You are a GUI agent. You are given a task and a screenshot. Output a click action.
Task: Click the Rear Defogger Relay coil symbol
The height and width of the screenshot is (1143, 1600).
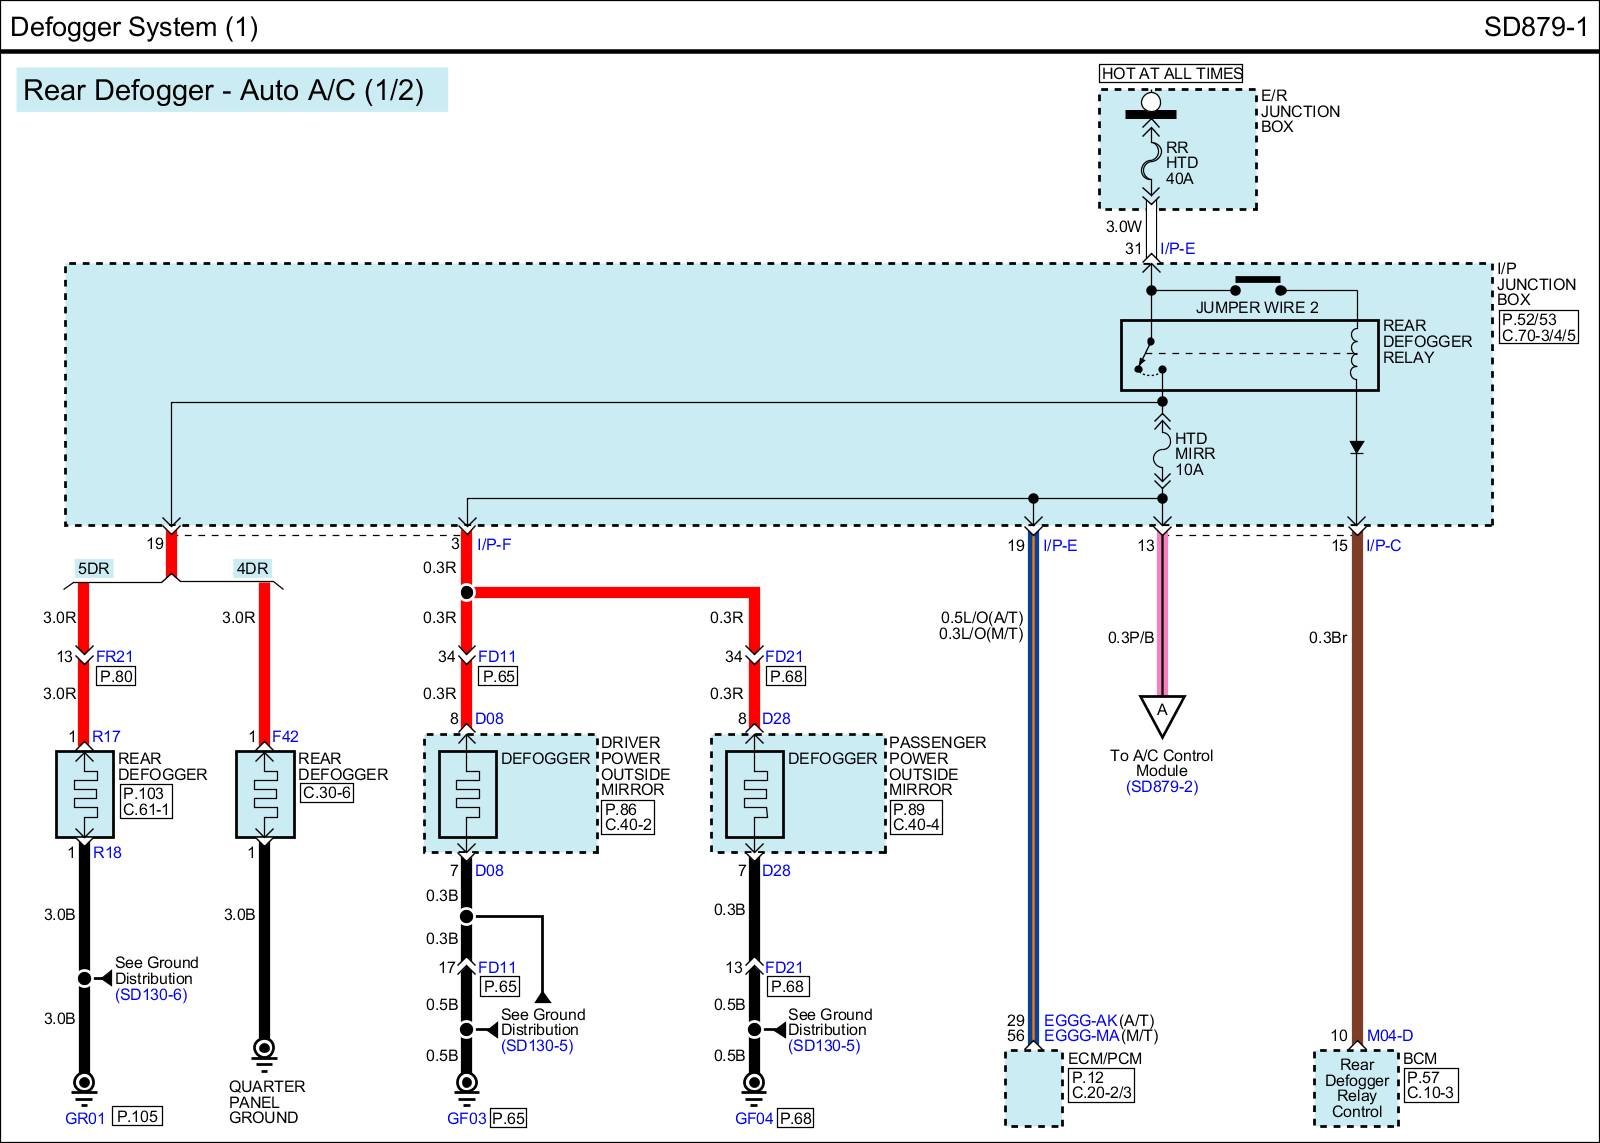pos(1356,354)
